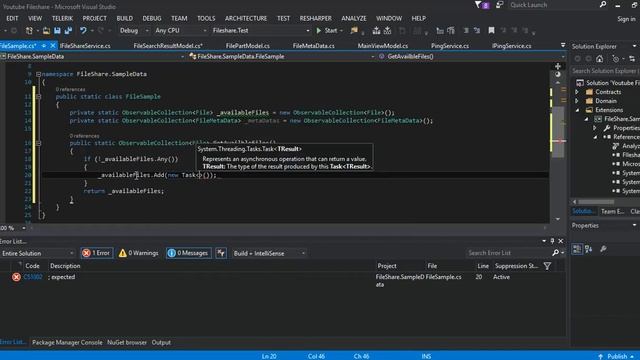Viewport: 640px width, 360px height.
Task: Open the RESHARPER menu
Action: pos(316,18)
